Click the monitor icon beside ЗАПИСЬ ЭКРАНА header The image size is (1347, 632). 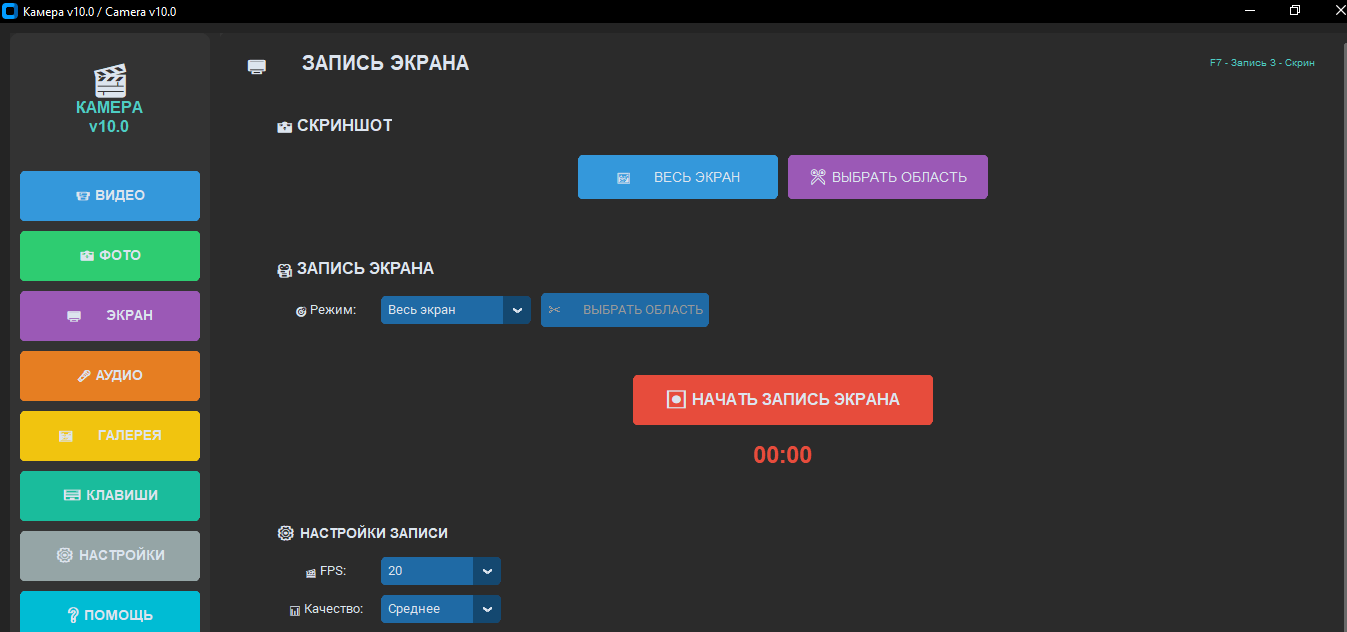257,66
